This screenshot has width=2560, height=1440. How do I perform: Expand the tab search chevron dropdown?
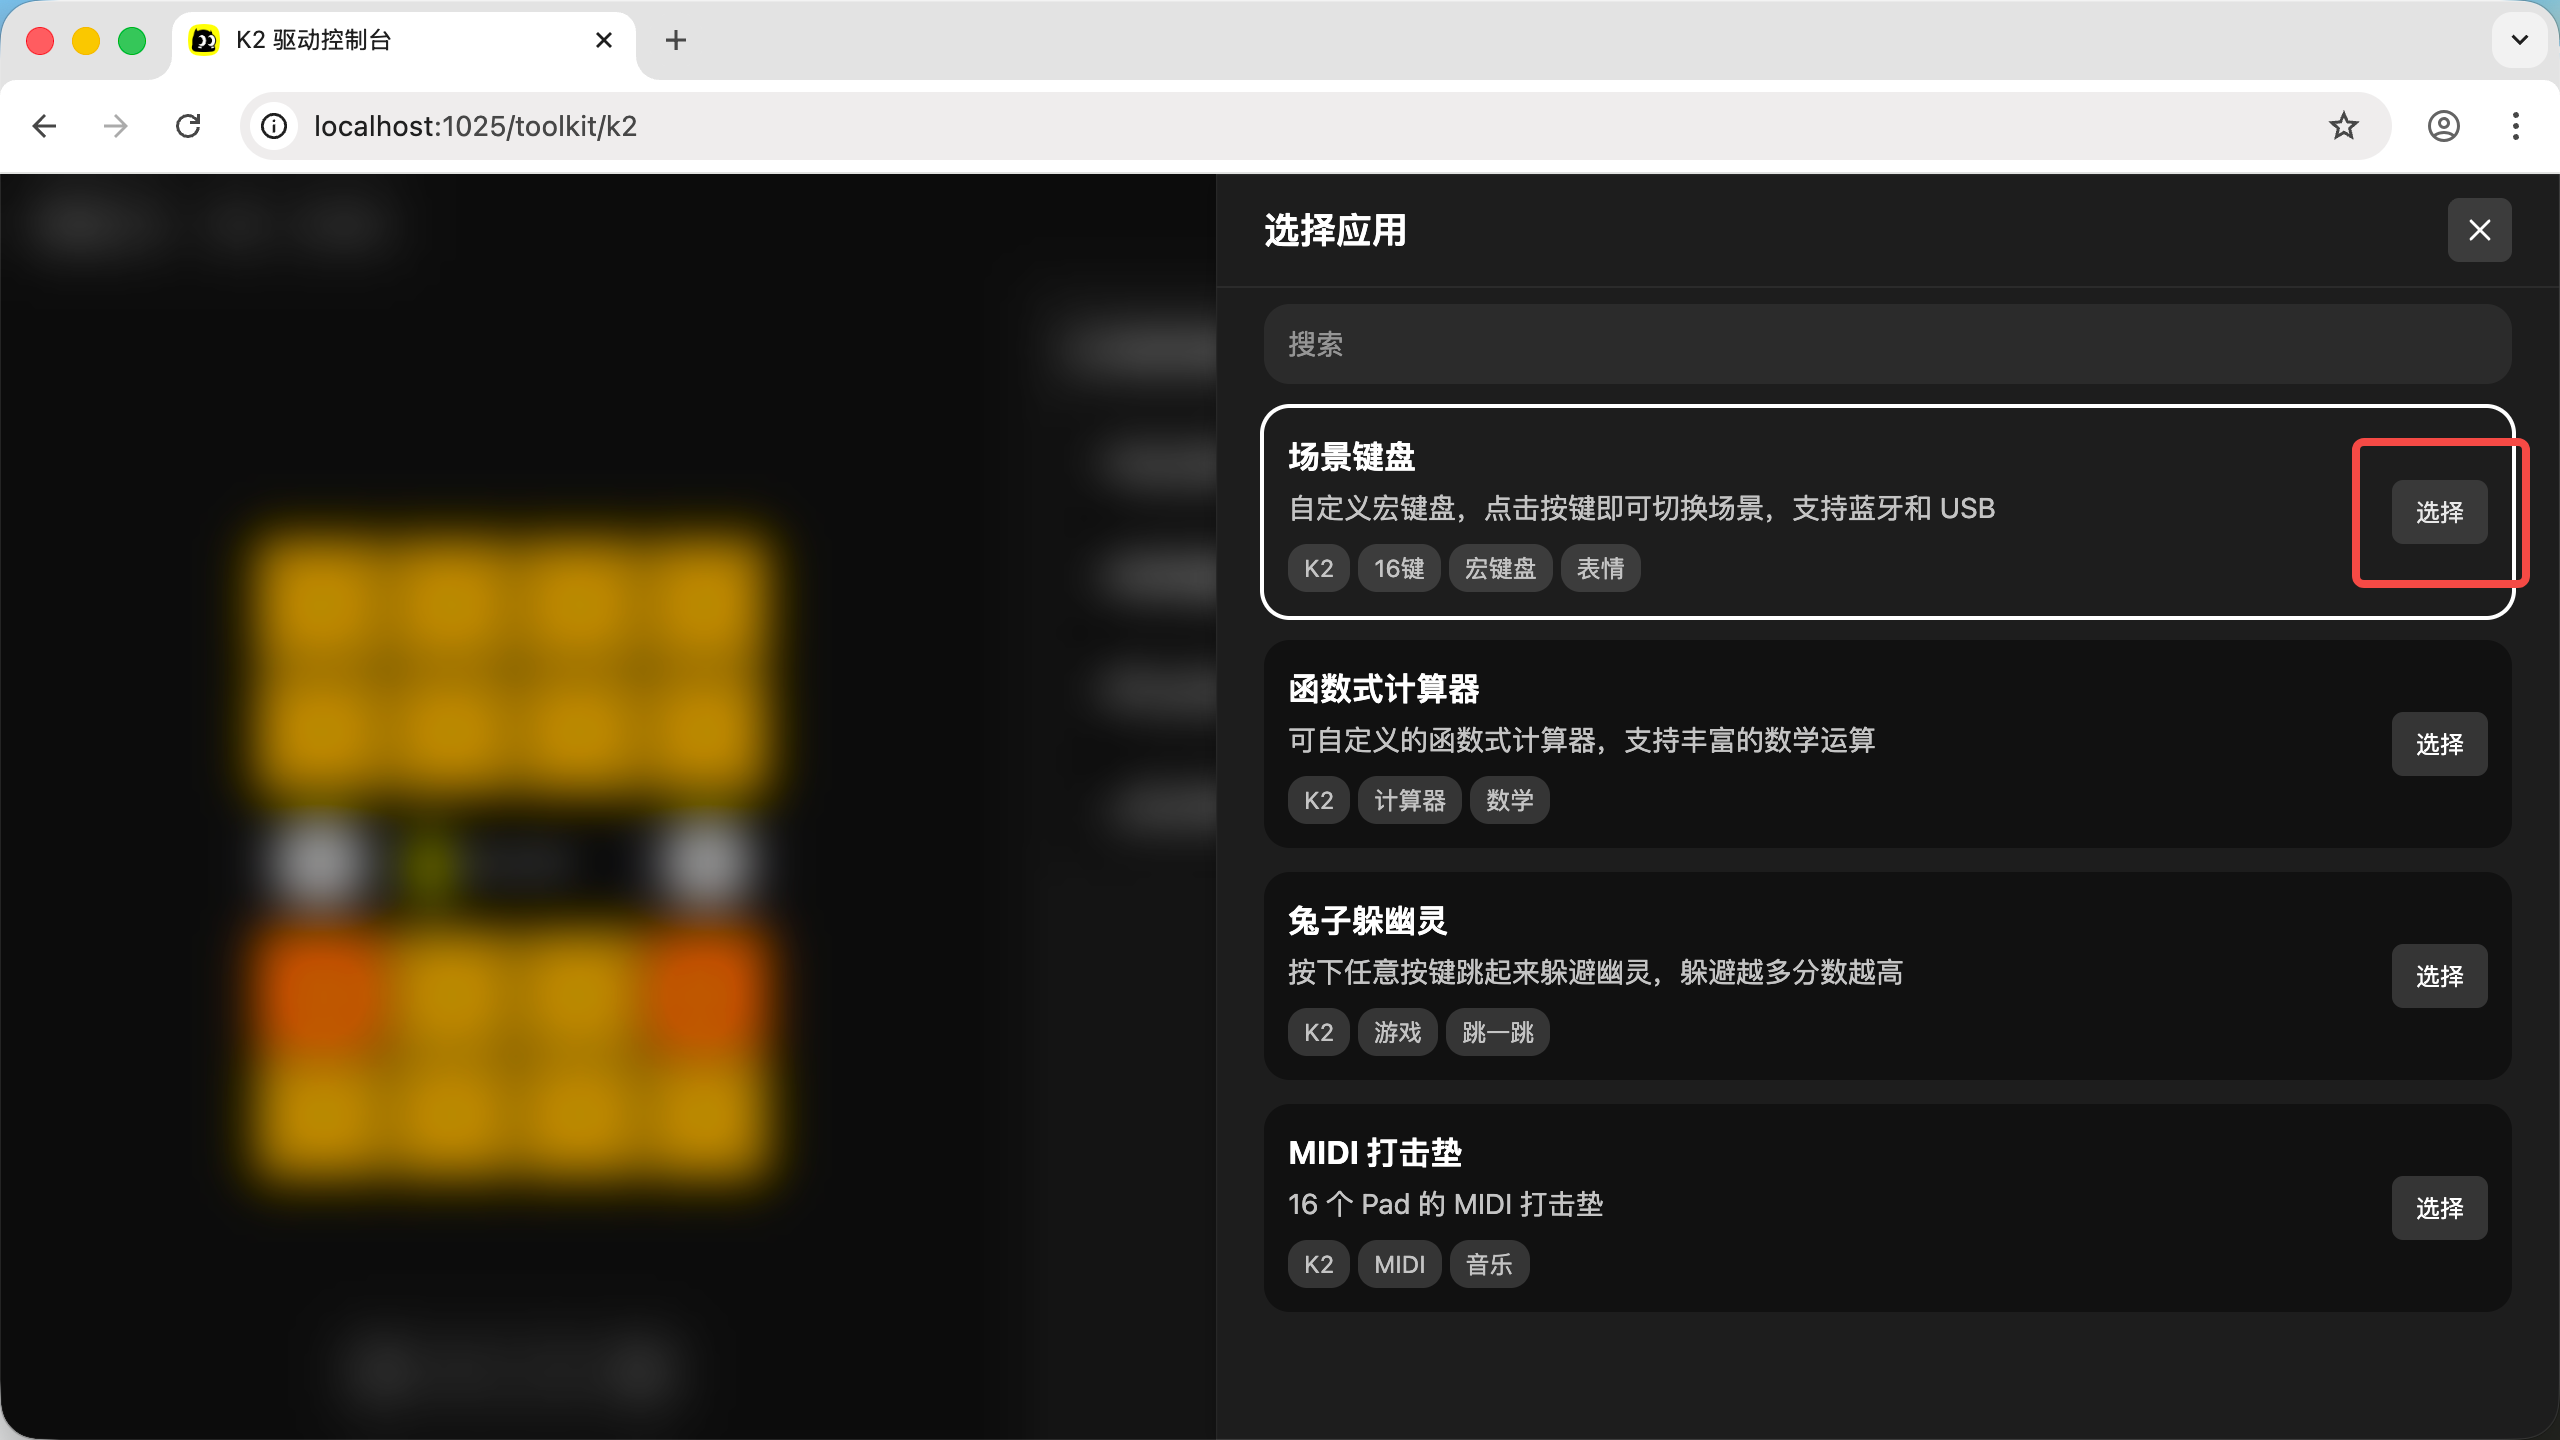pos(2519,40)
